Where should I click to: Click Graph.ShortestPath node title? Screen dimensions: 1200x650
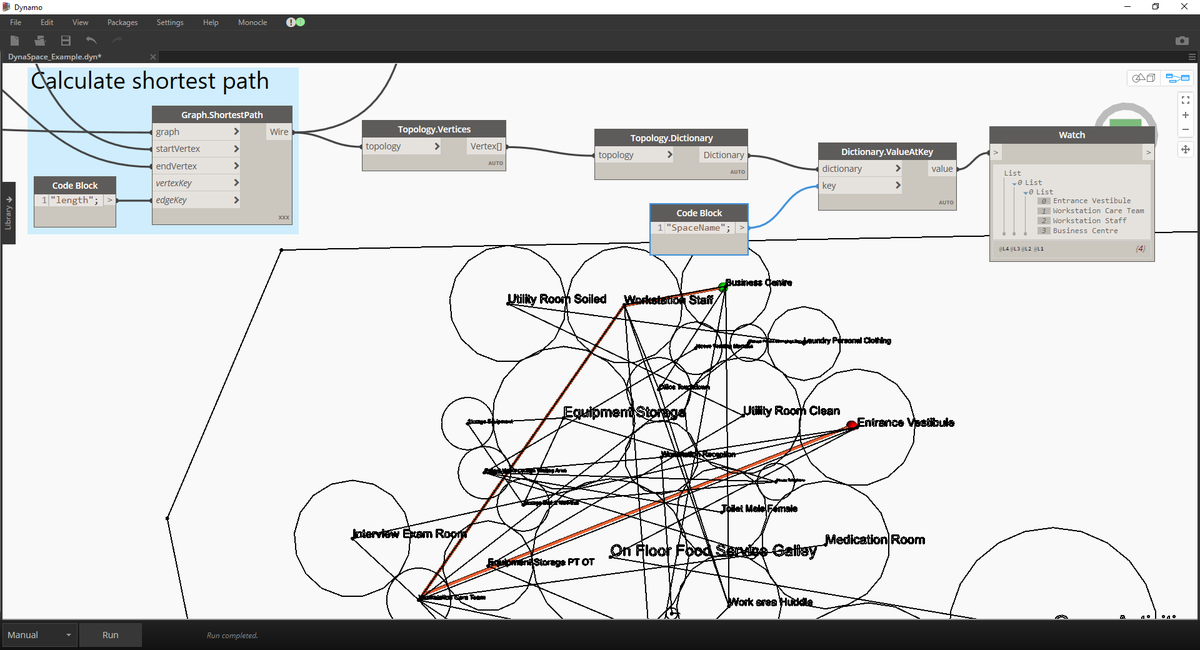point(222,115)
